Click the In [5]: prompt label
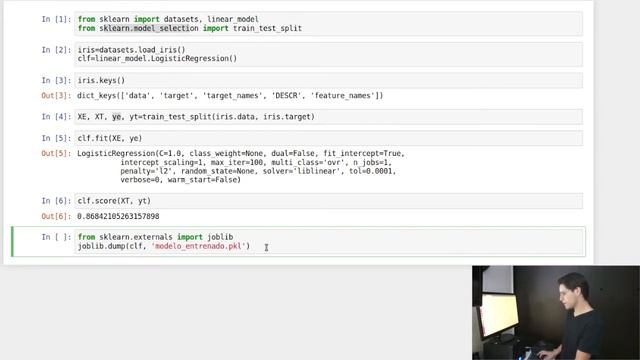 (56, 138)
